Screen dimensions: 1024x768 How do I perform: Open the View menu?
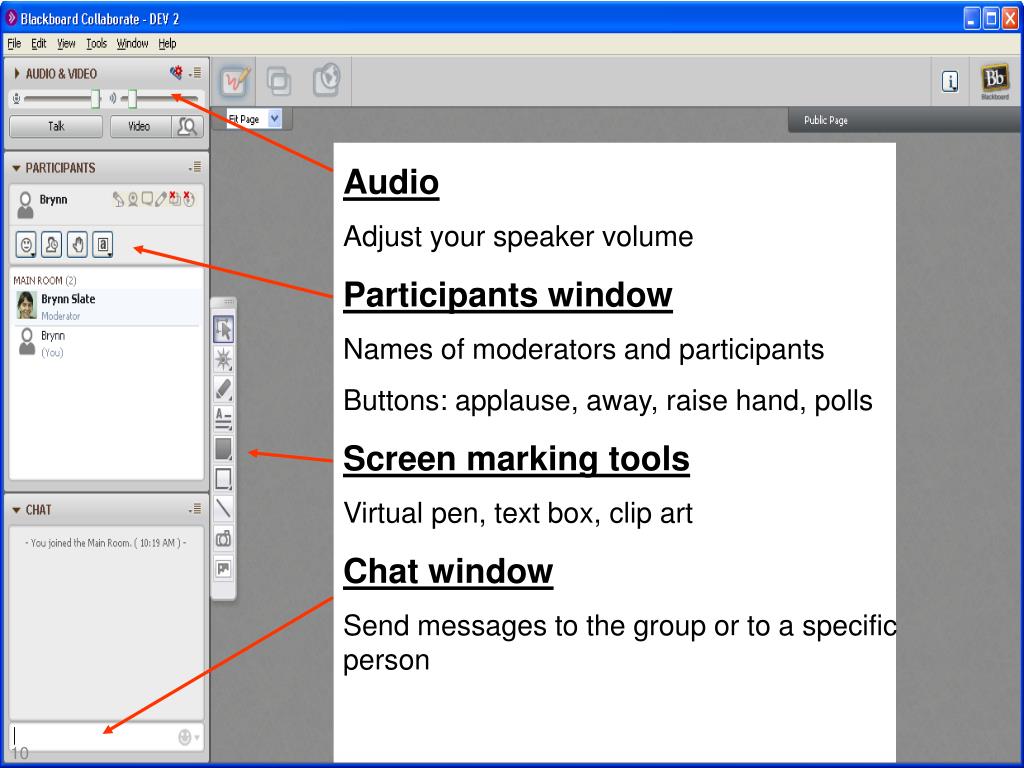[66, 43]
